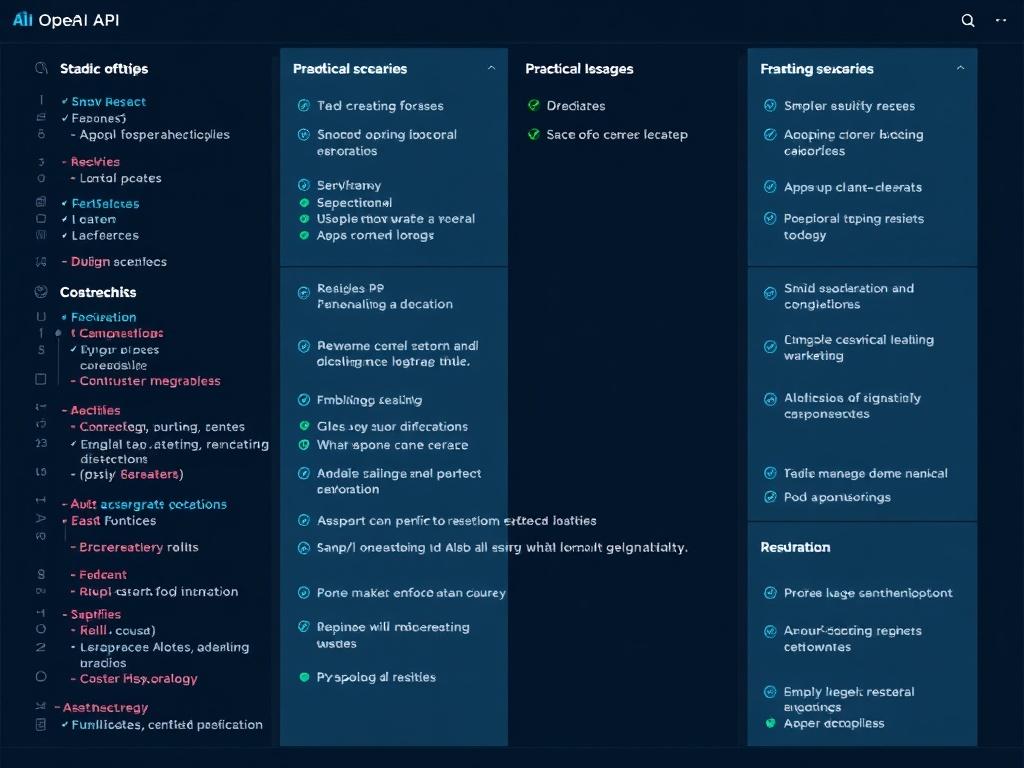Select the "Restration" section header
This screenshot has width=1024, height=768.
pyautogui.click(x=798, y=547)
